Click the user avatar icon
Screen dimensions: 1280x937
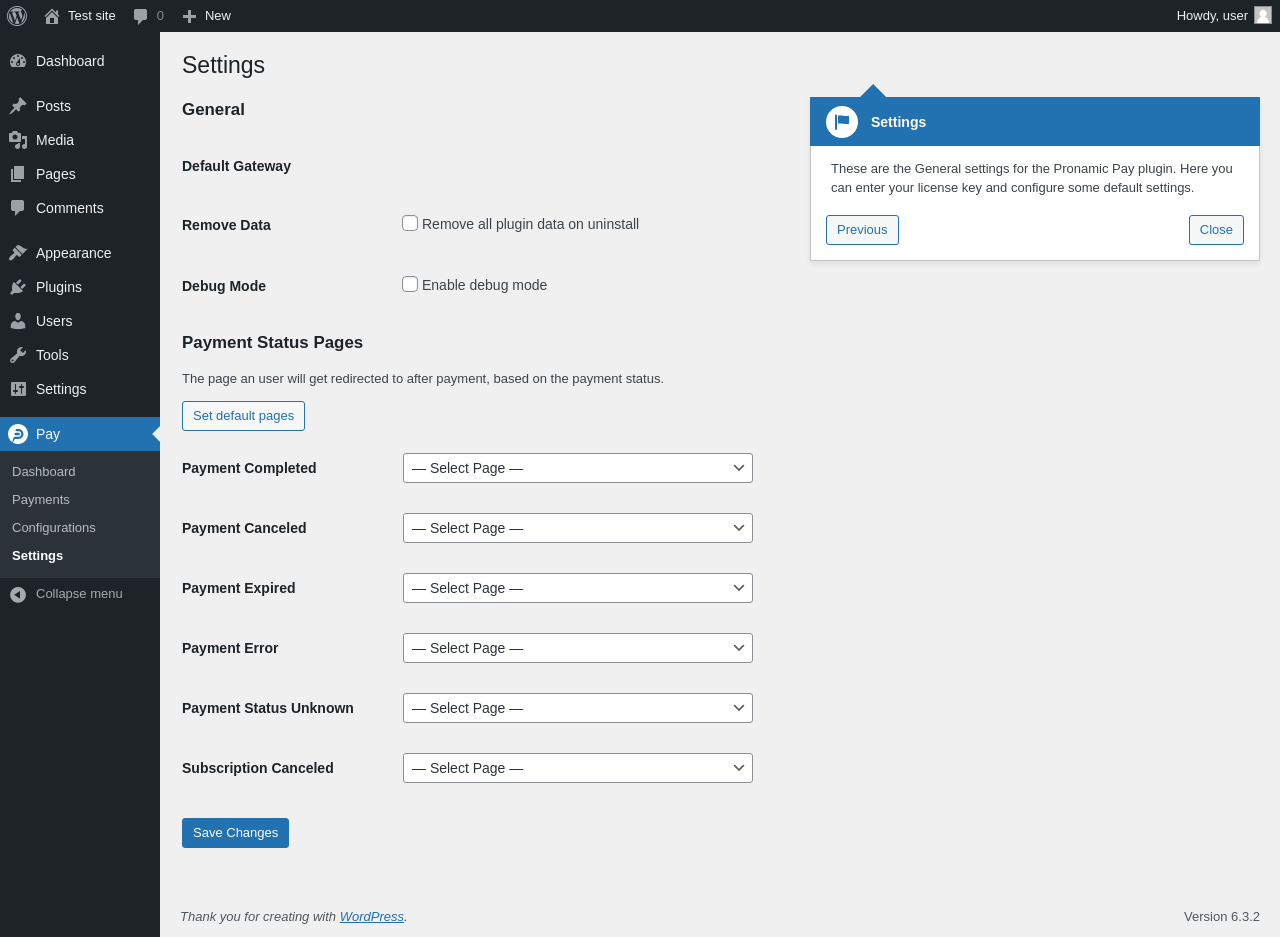(1263, 15)
